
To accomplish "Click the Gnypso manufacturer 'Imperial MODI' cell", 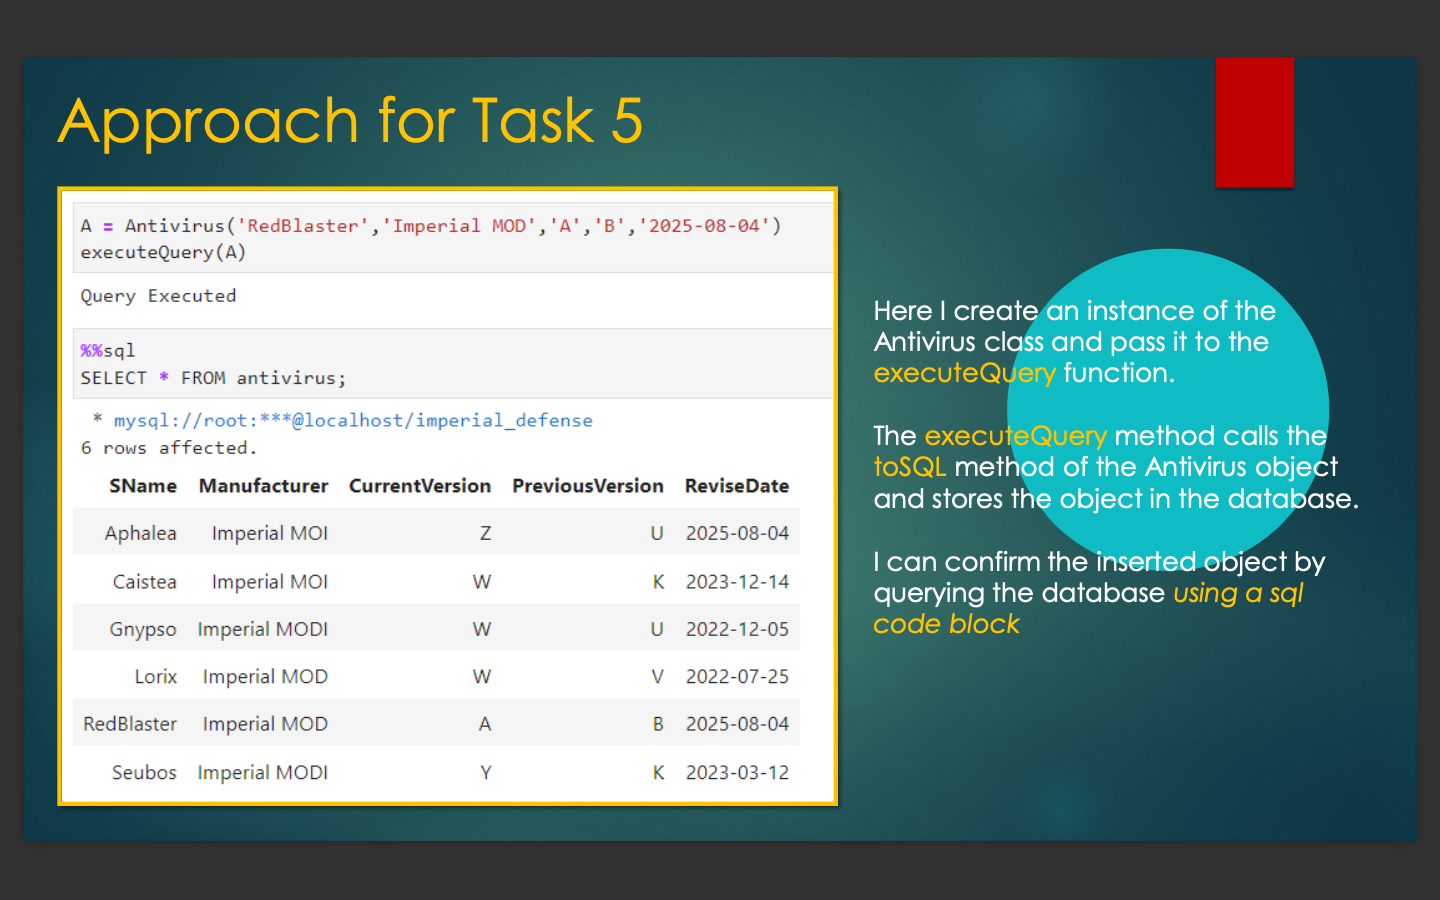I will click(261, 629).
